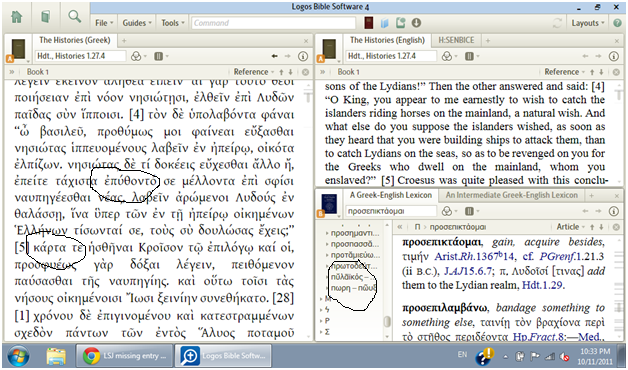Open info panel for The Histories (Greek)

(x=303, y=56)
